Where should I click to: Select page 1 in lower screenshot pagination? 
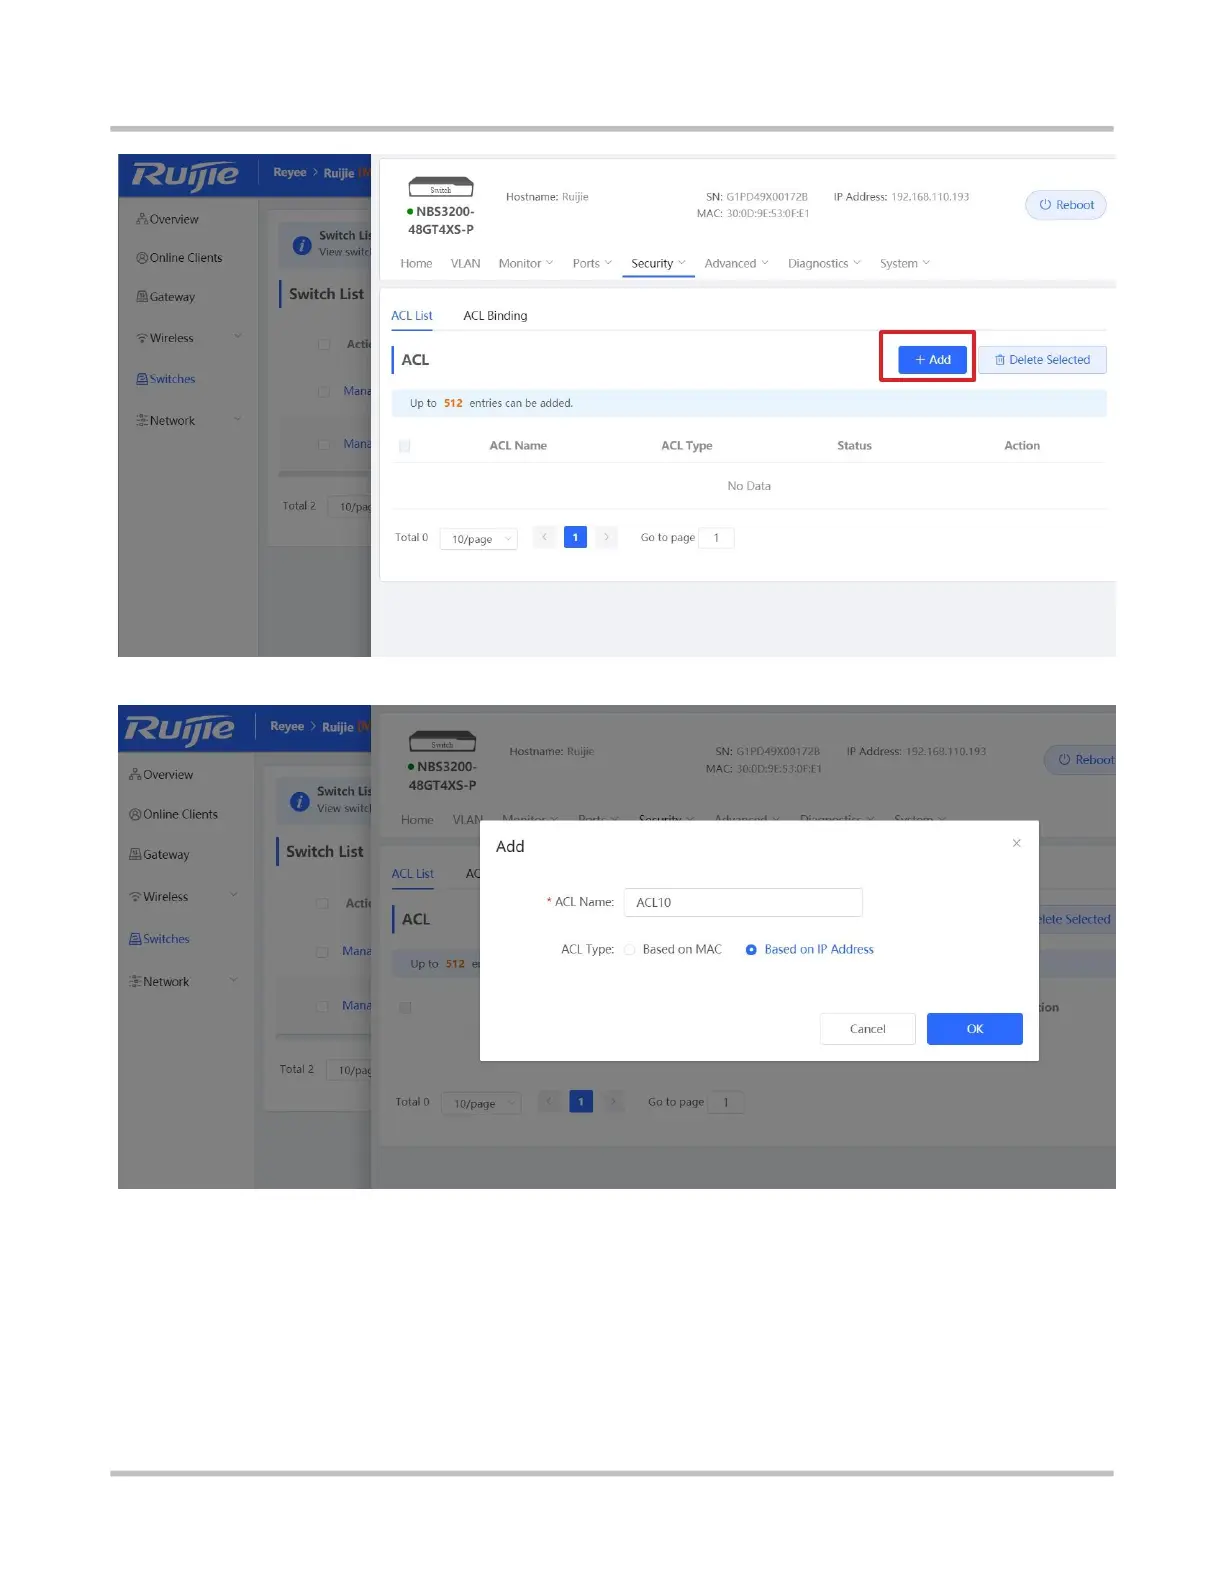(581, 1101)
